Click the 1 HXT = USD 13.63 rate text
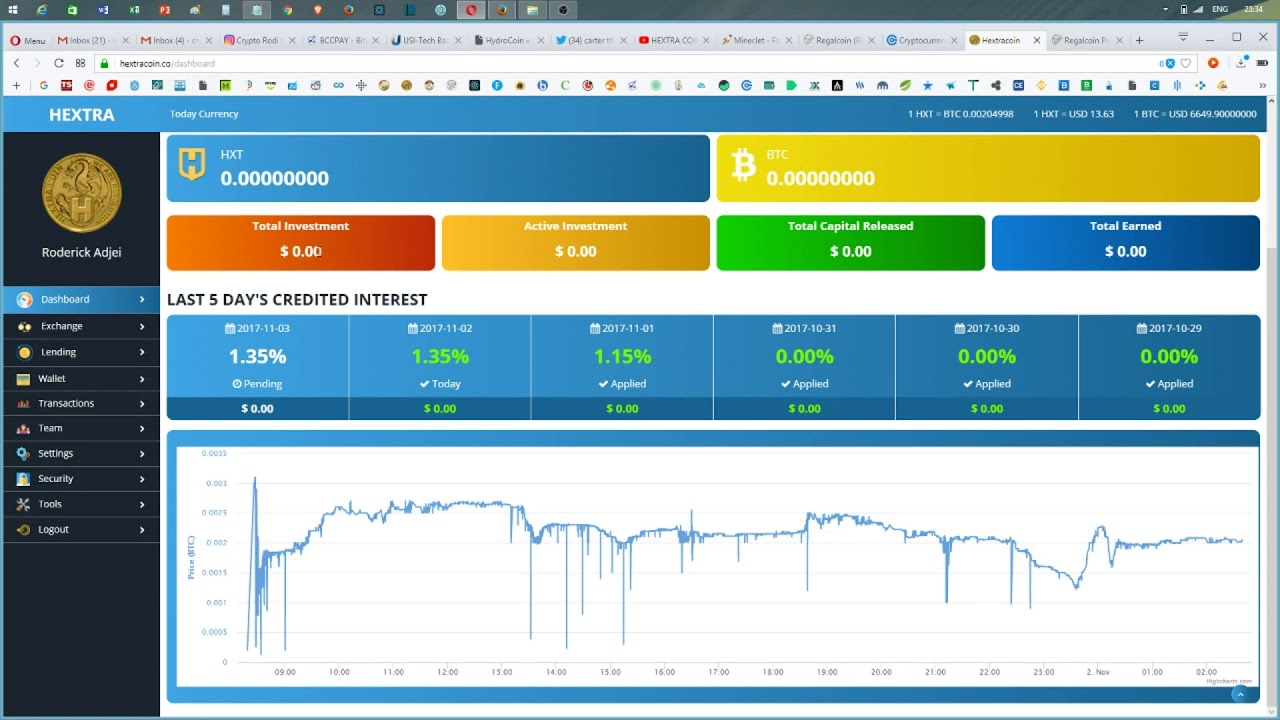The height and width of the screenshot is (720, 1280). (x=1074, y=114)
